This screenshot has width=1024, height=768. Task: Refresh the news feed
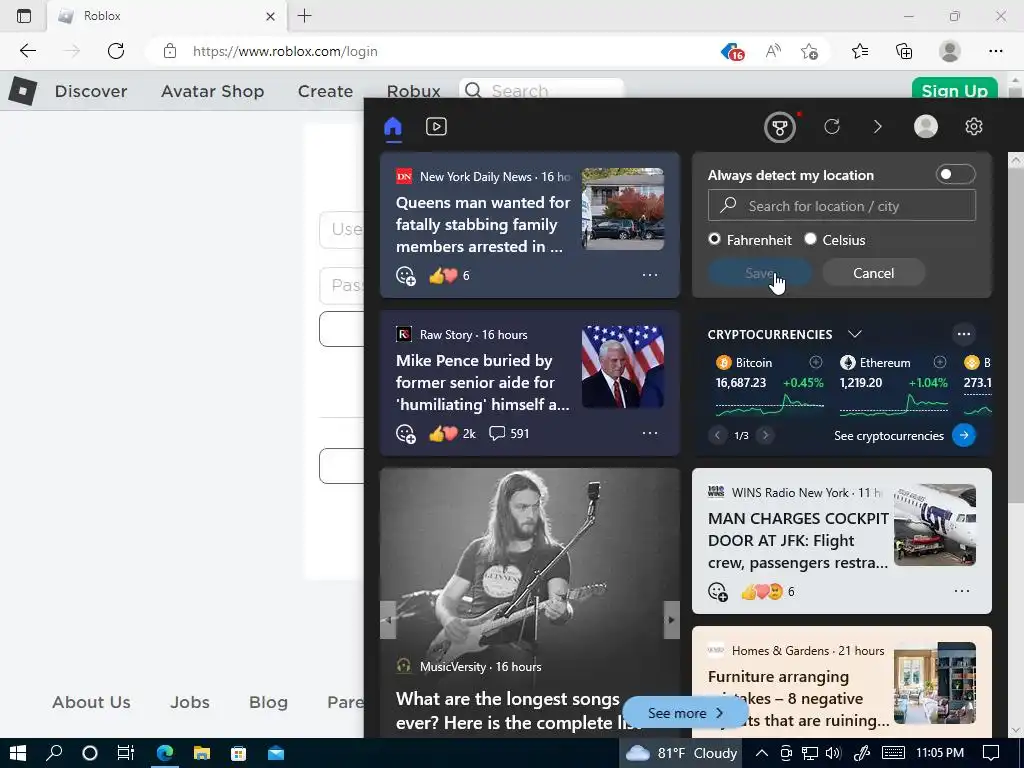pyautogui.click(x=831, y=126)
